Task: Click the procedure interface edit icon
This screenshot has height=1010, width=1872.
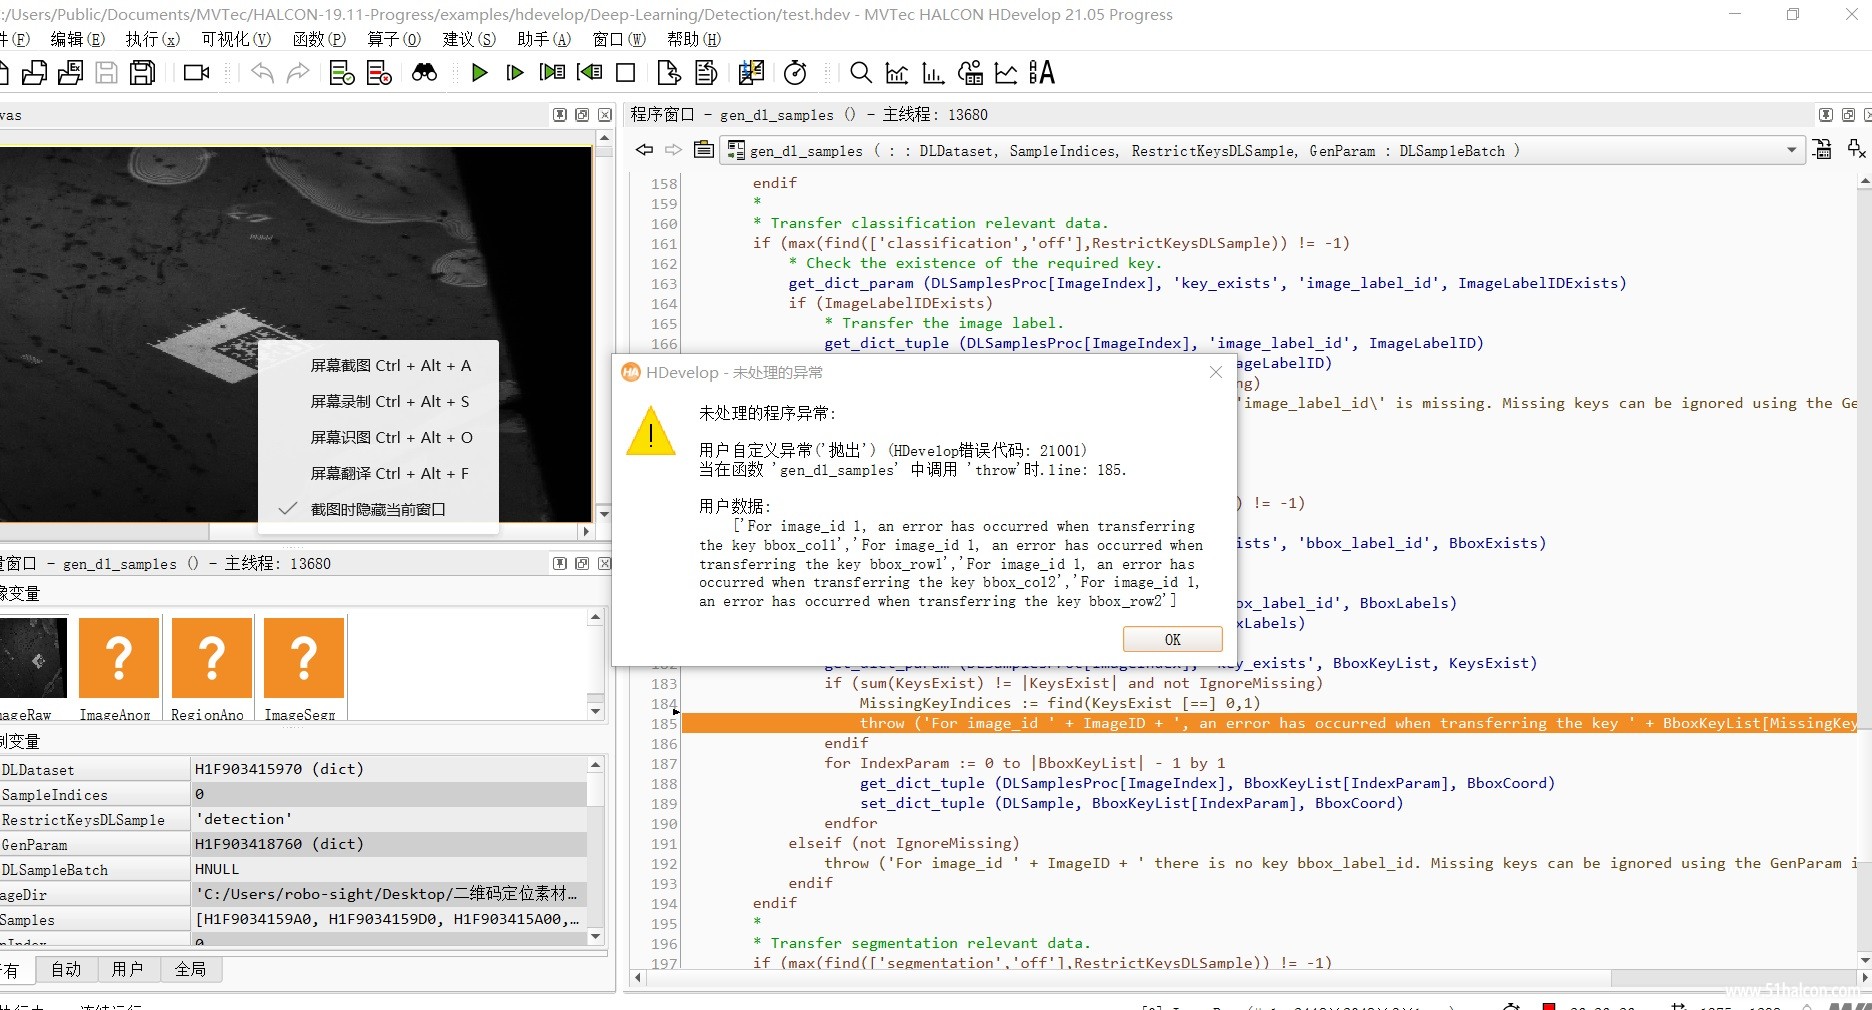Action: tap(704, 150)
